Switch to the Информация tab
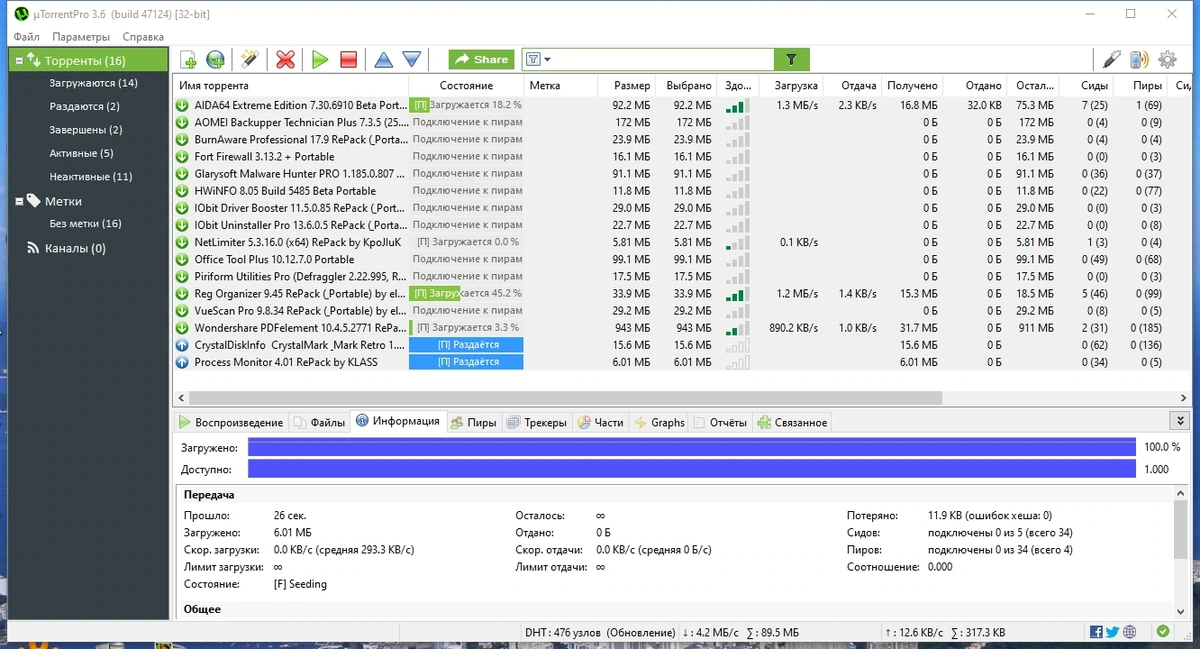Screen dimensions: 1200x649 point(397,421)
